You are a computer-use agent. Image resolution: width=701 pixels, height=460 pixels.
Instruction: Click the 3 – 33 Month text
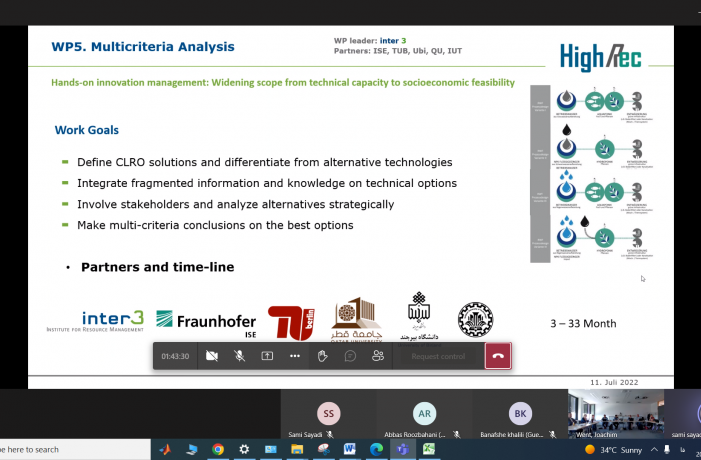[x=583, y=323]
